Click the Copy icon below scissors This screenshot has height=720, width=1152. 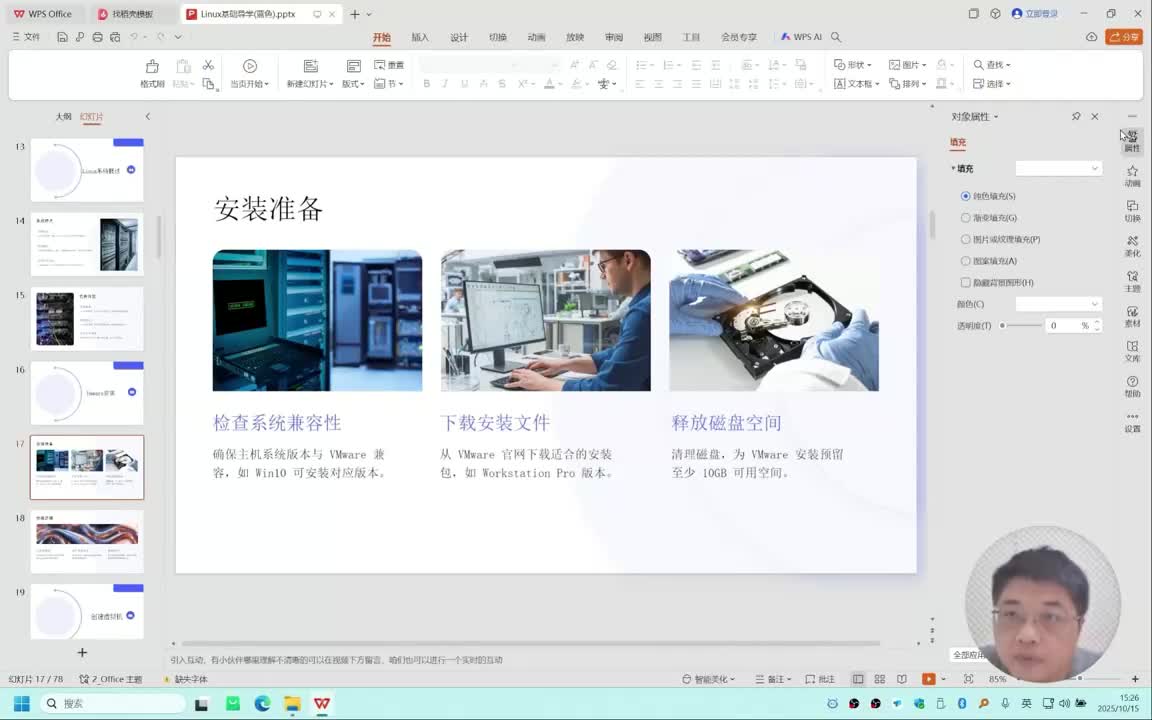coord(209,84)
